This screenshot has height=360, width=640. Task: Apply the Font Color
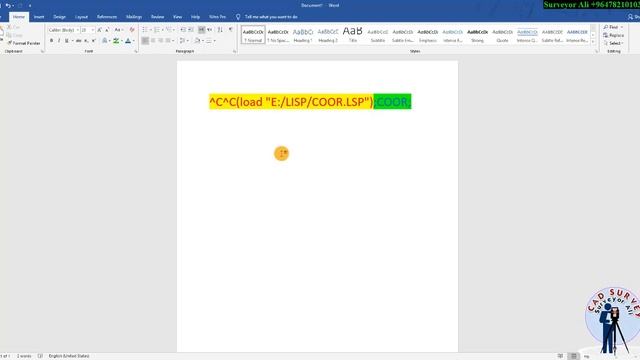(x=128, y=41)
